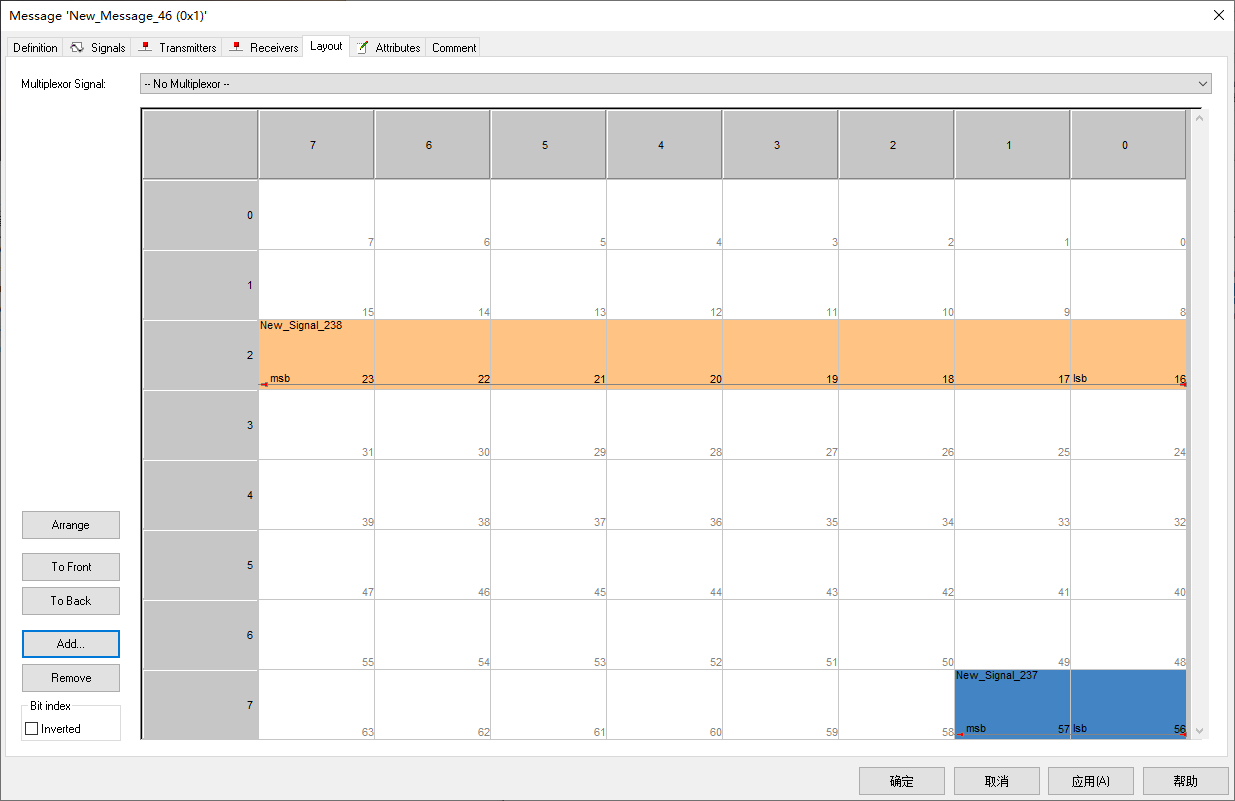Open the Attributes tab
Image resolution: width=1235 pixels, height=801 pixels.
[388, 48]
